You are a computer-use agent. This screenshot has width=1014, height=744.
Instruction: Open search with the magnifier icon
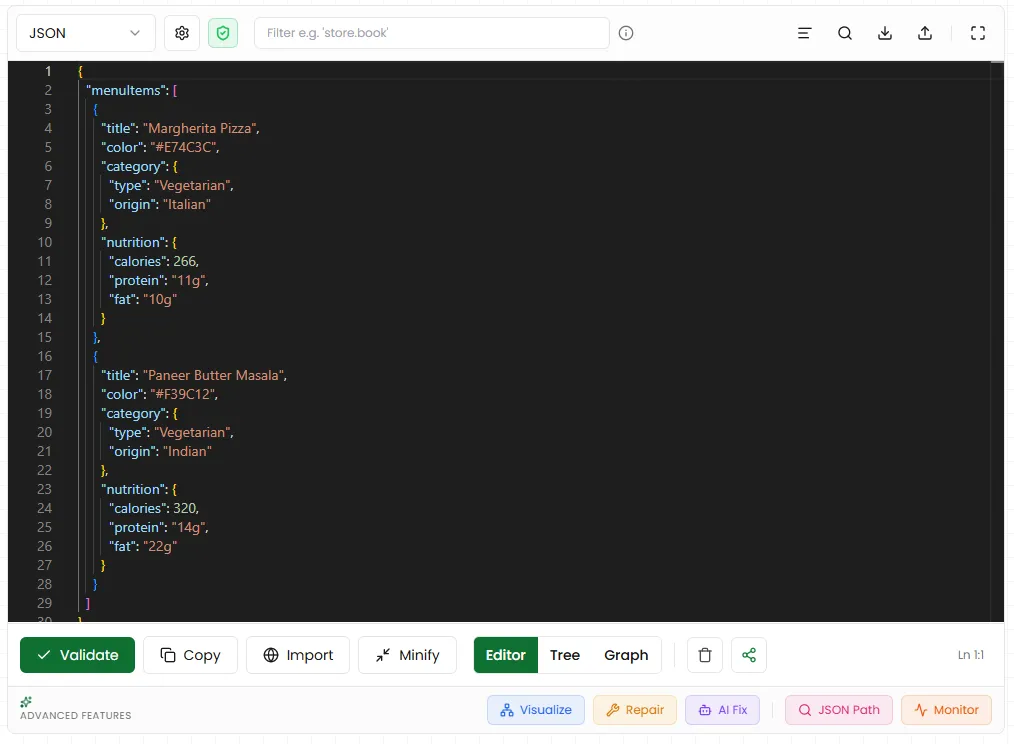coord(844,32)
